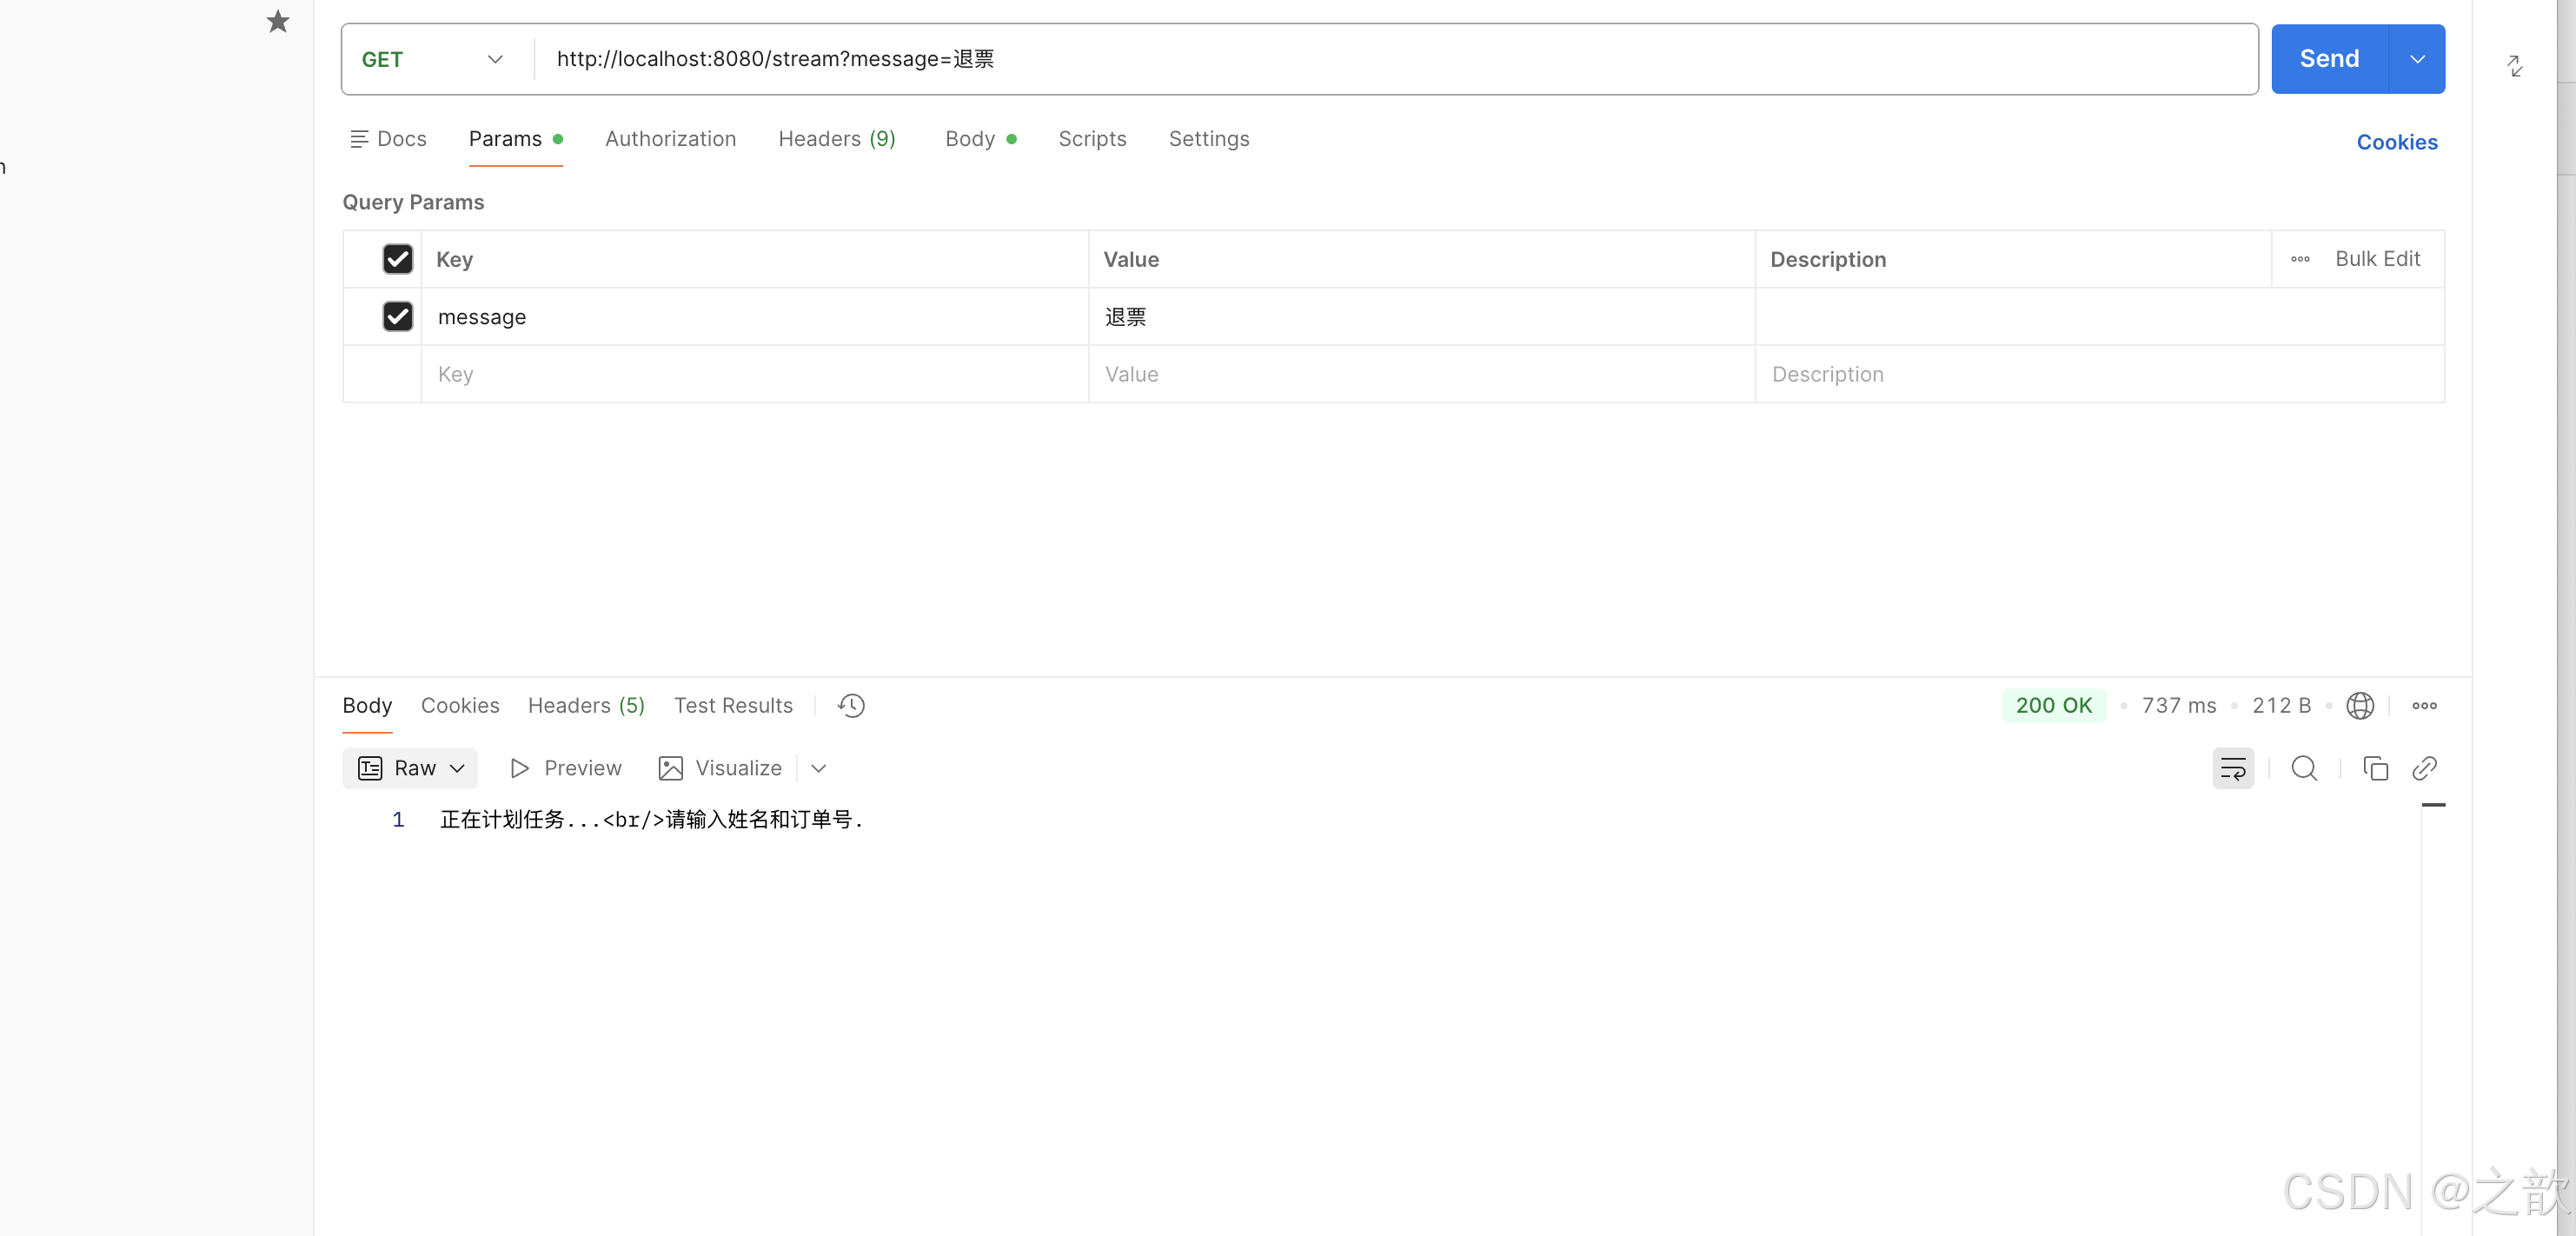Viewport: 2576px width, 1236px height.
Task: Open the GET method dropdown
Action: tap(432, 60)
